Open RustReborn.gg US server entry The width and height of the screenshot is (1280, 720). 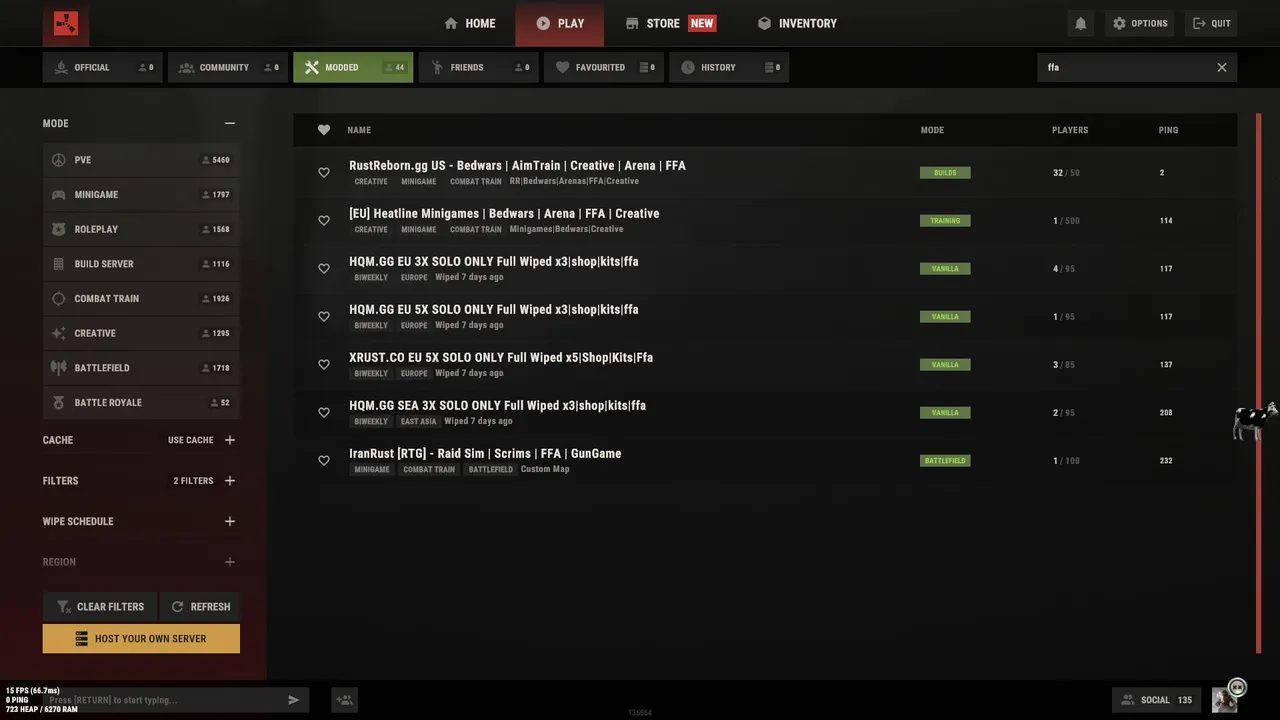tap(765, 173)
